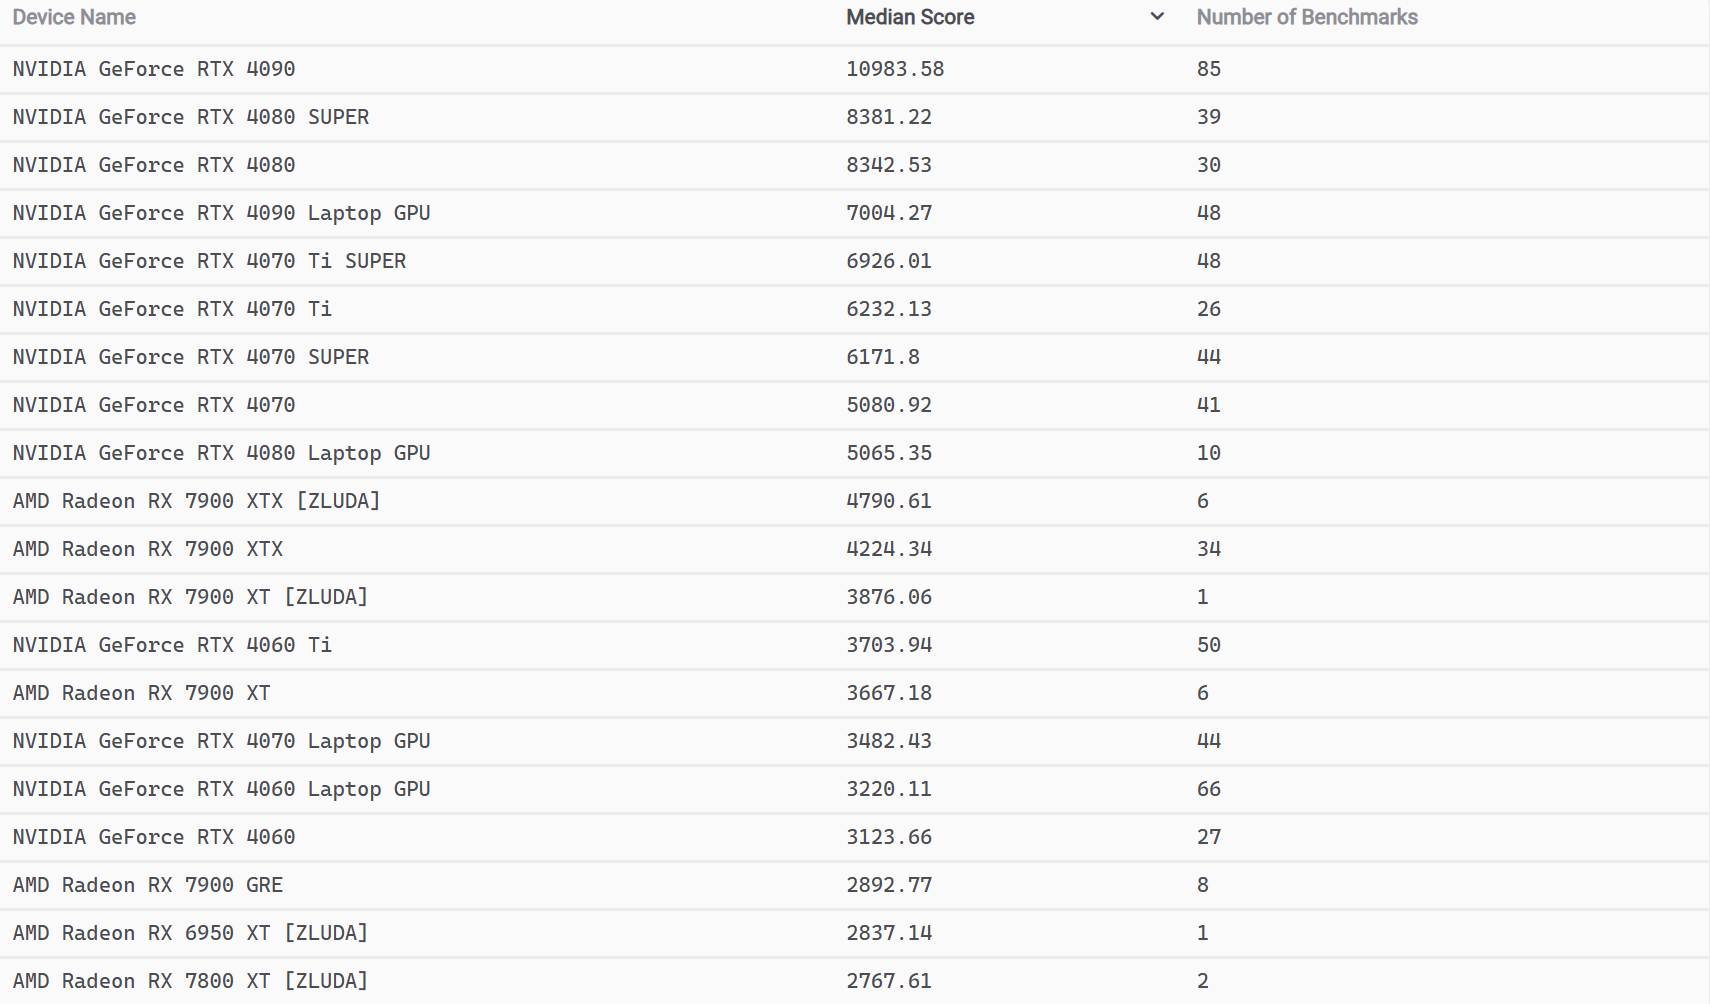Image resolution: width=1710 pixels, height=1004 pixels.
Task: Click the RTX 4070 Laptop GPU entry
Action: pos(221,741)
